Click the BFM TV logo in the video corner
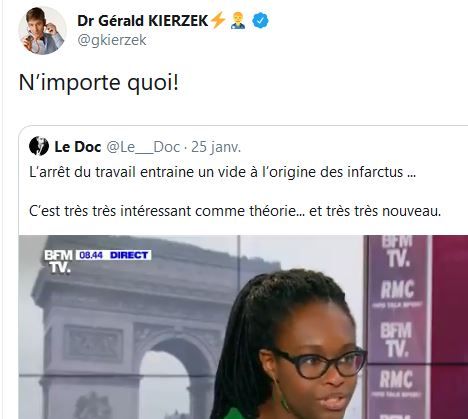 point(58,262)
